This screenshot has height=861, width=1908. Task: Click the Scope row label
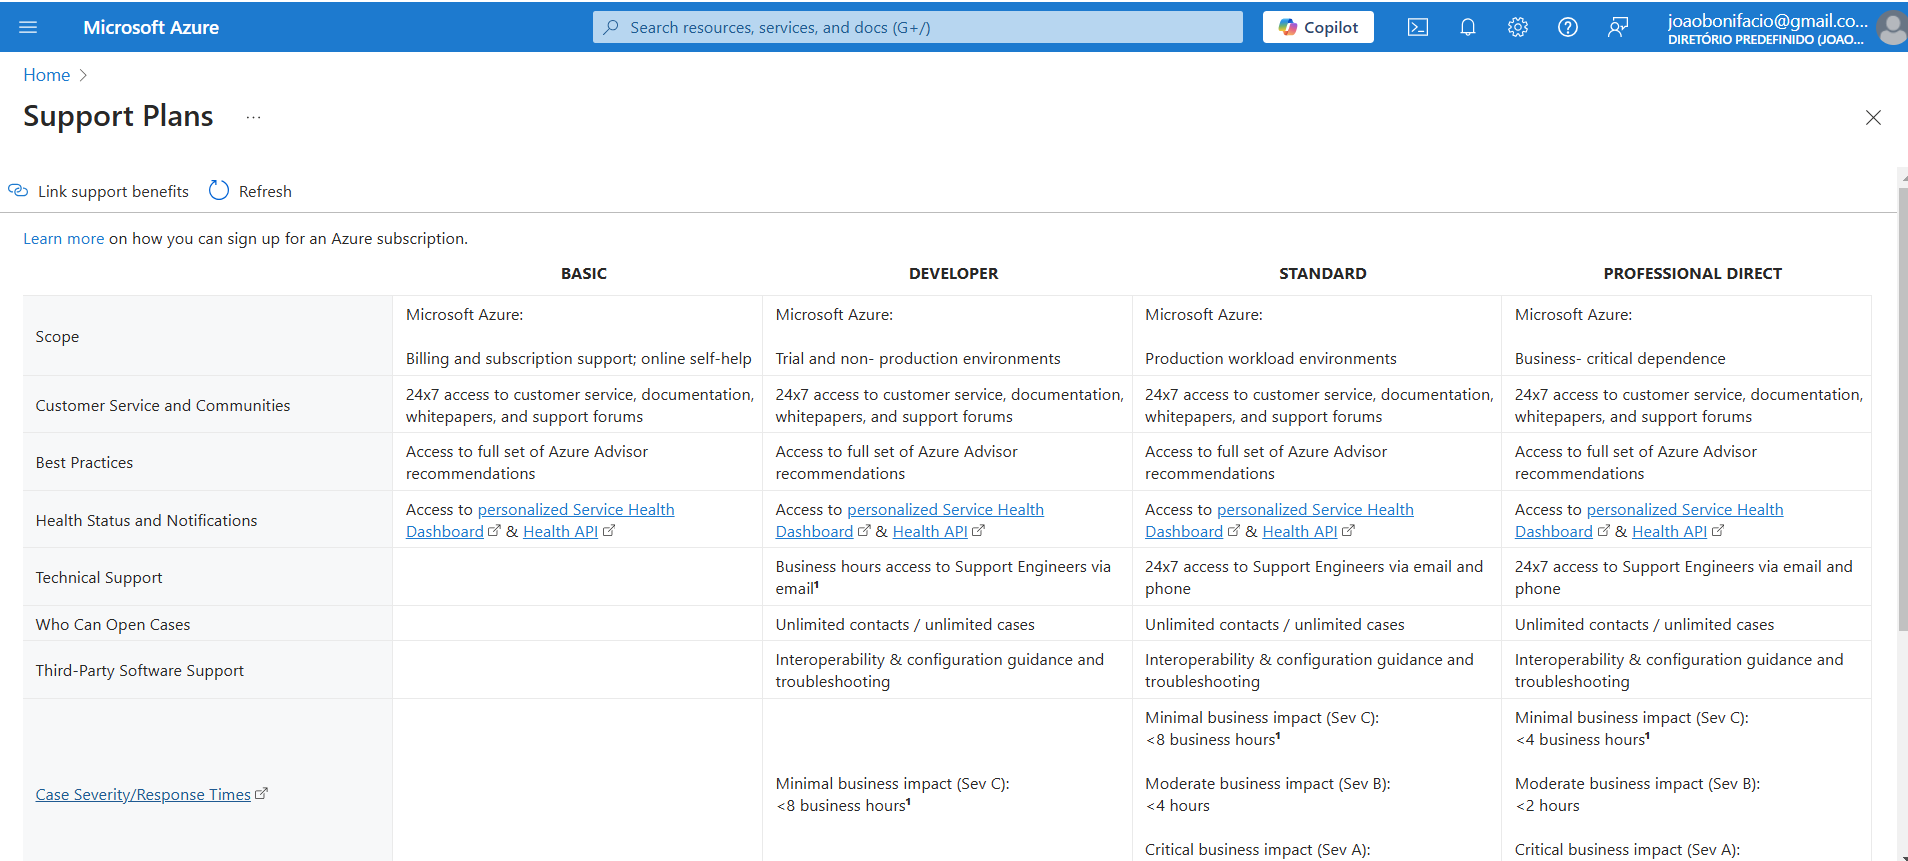[57, 336]
